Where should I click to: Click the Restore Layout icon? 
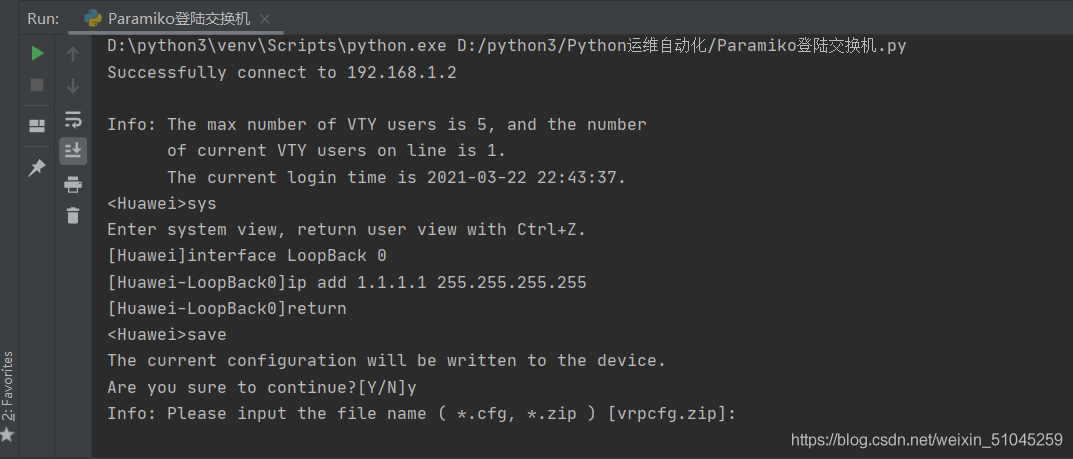point(37,126)
